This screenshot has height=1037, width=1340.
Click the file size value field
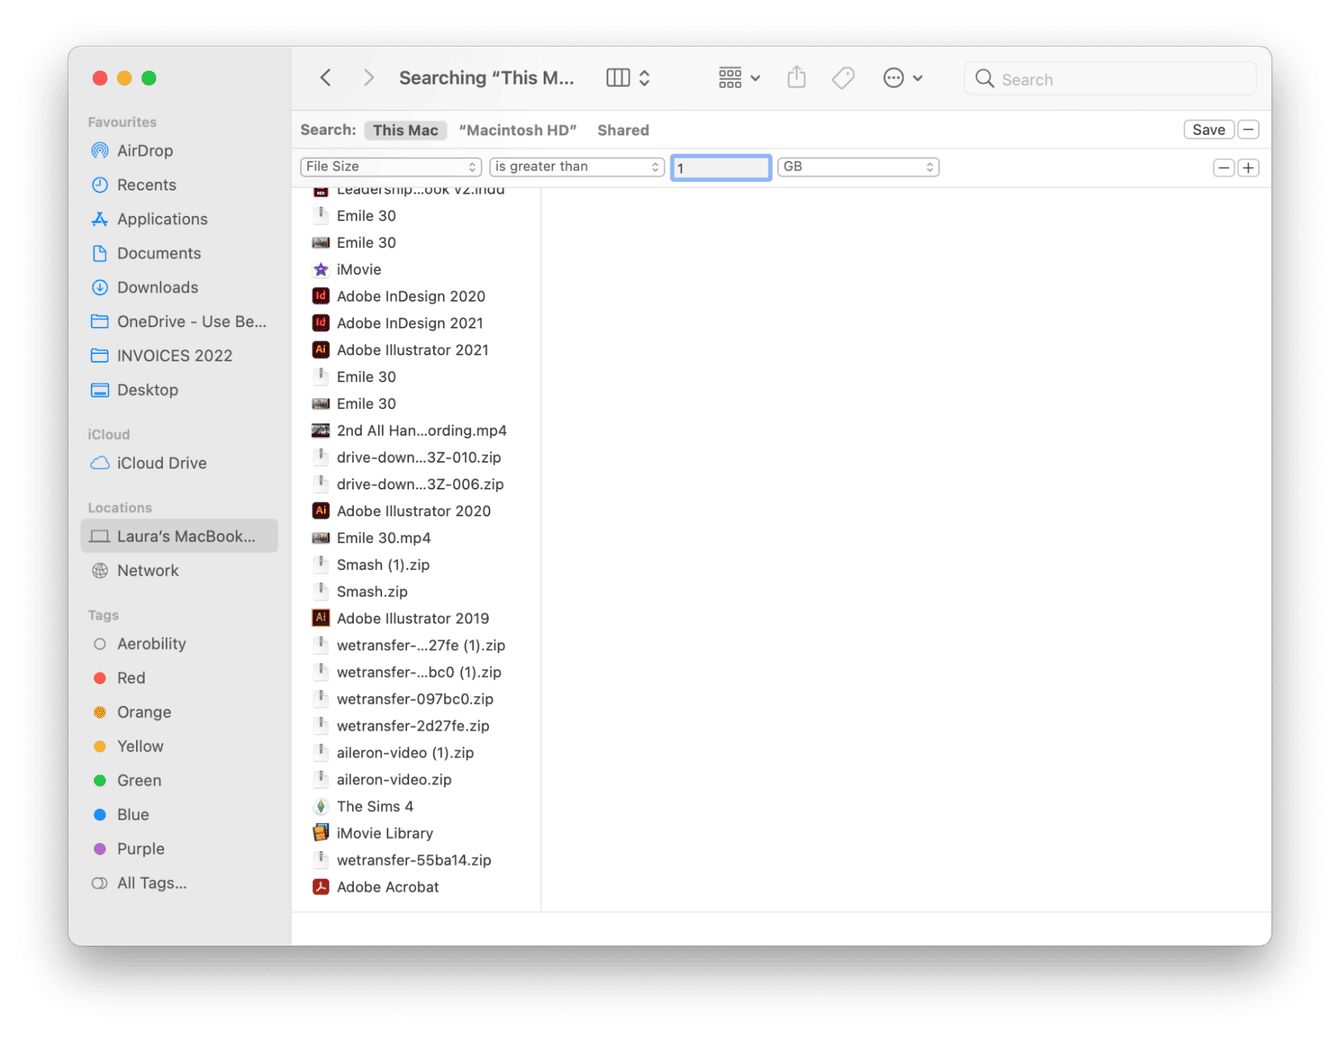click(x=720, y=166)
